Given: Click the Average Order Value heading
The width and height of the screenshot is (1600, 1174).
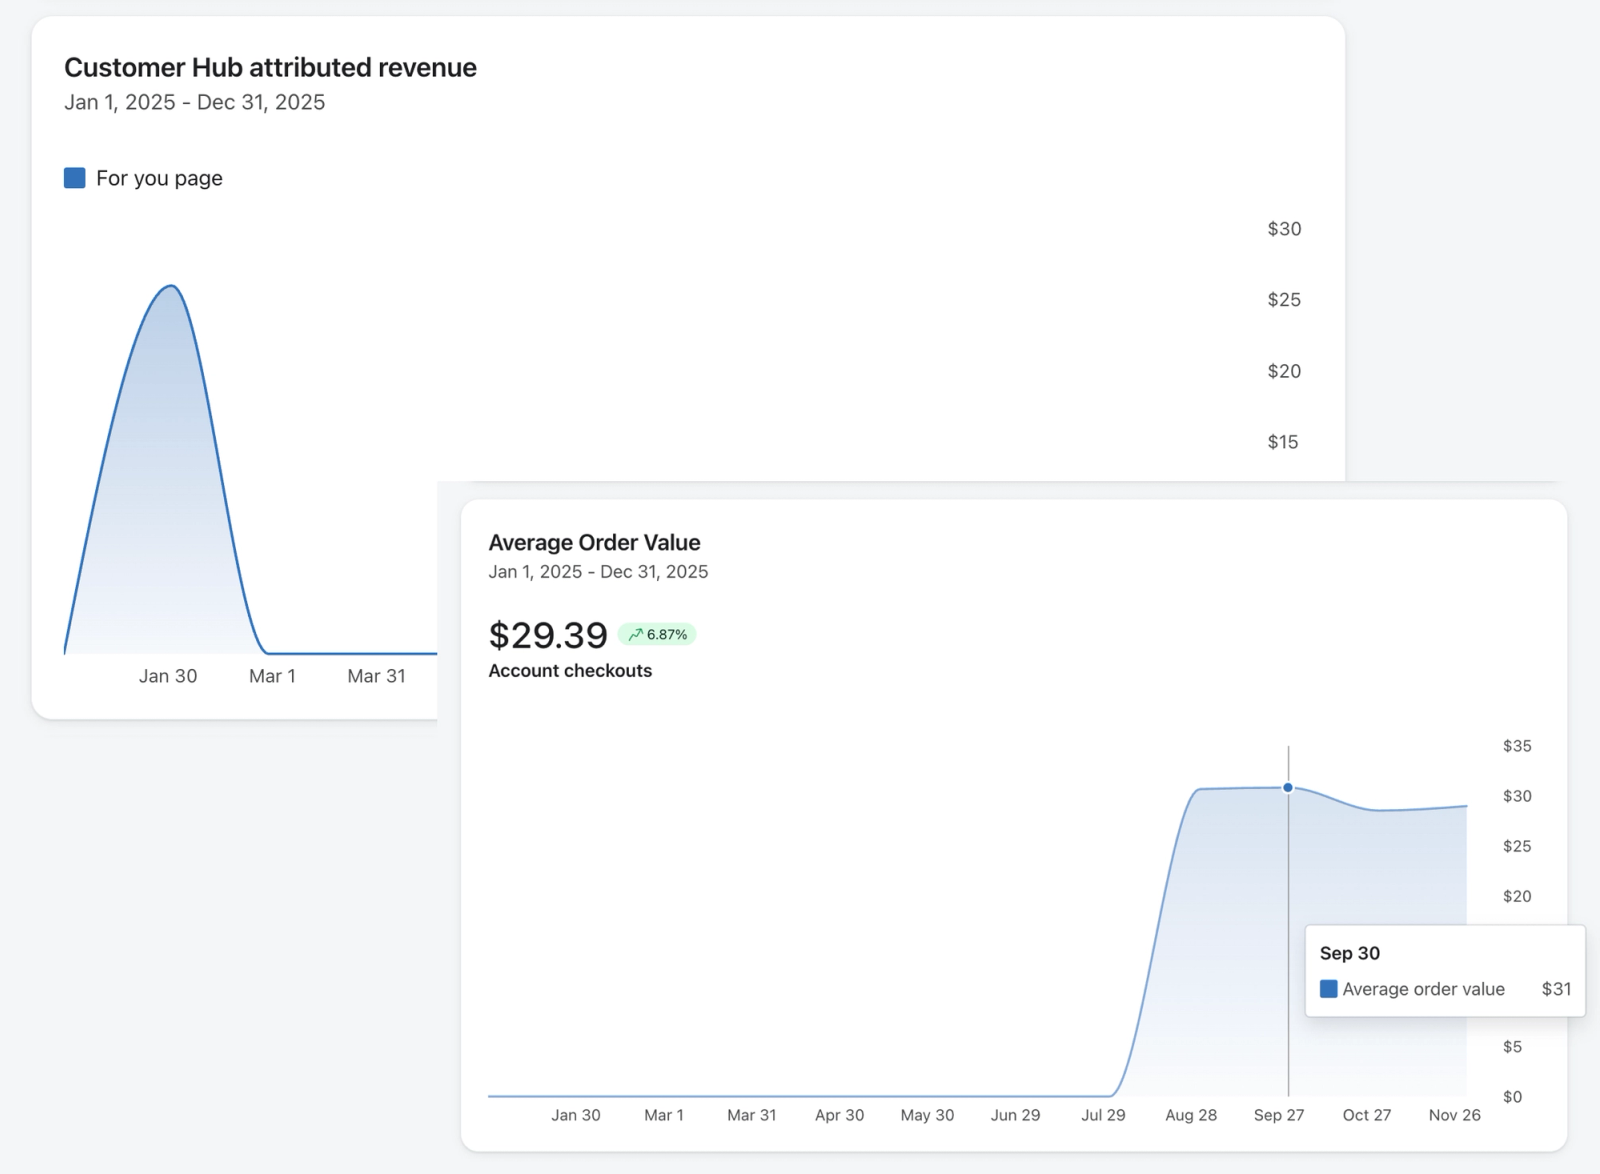Looking at the screenshot, I should coord(594,542).
